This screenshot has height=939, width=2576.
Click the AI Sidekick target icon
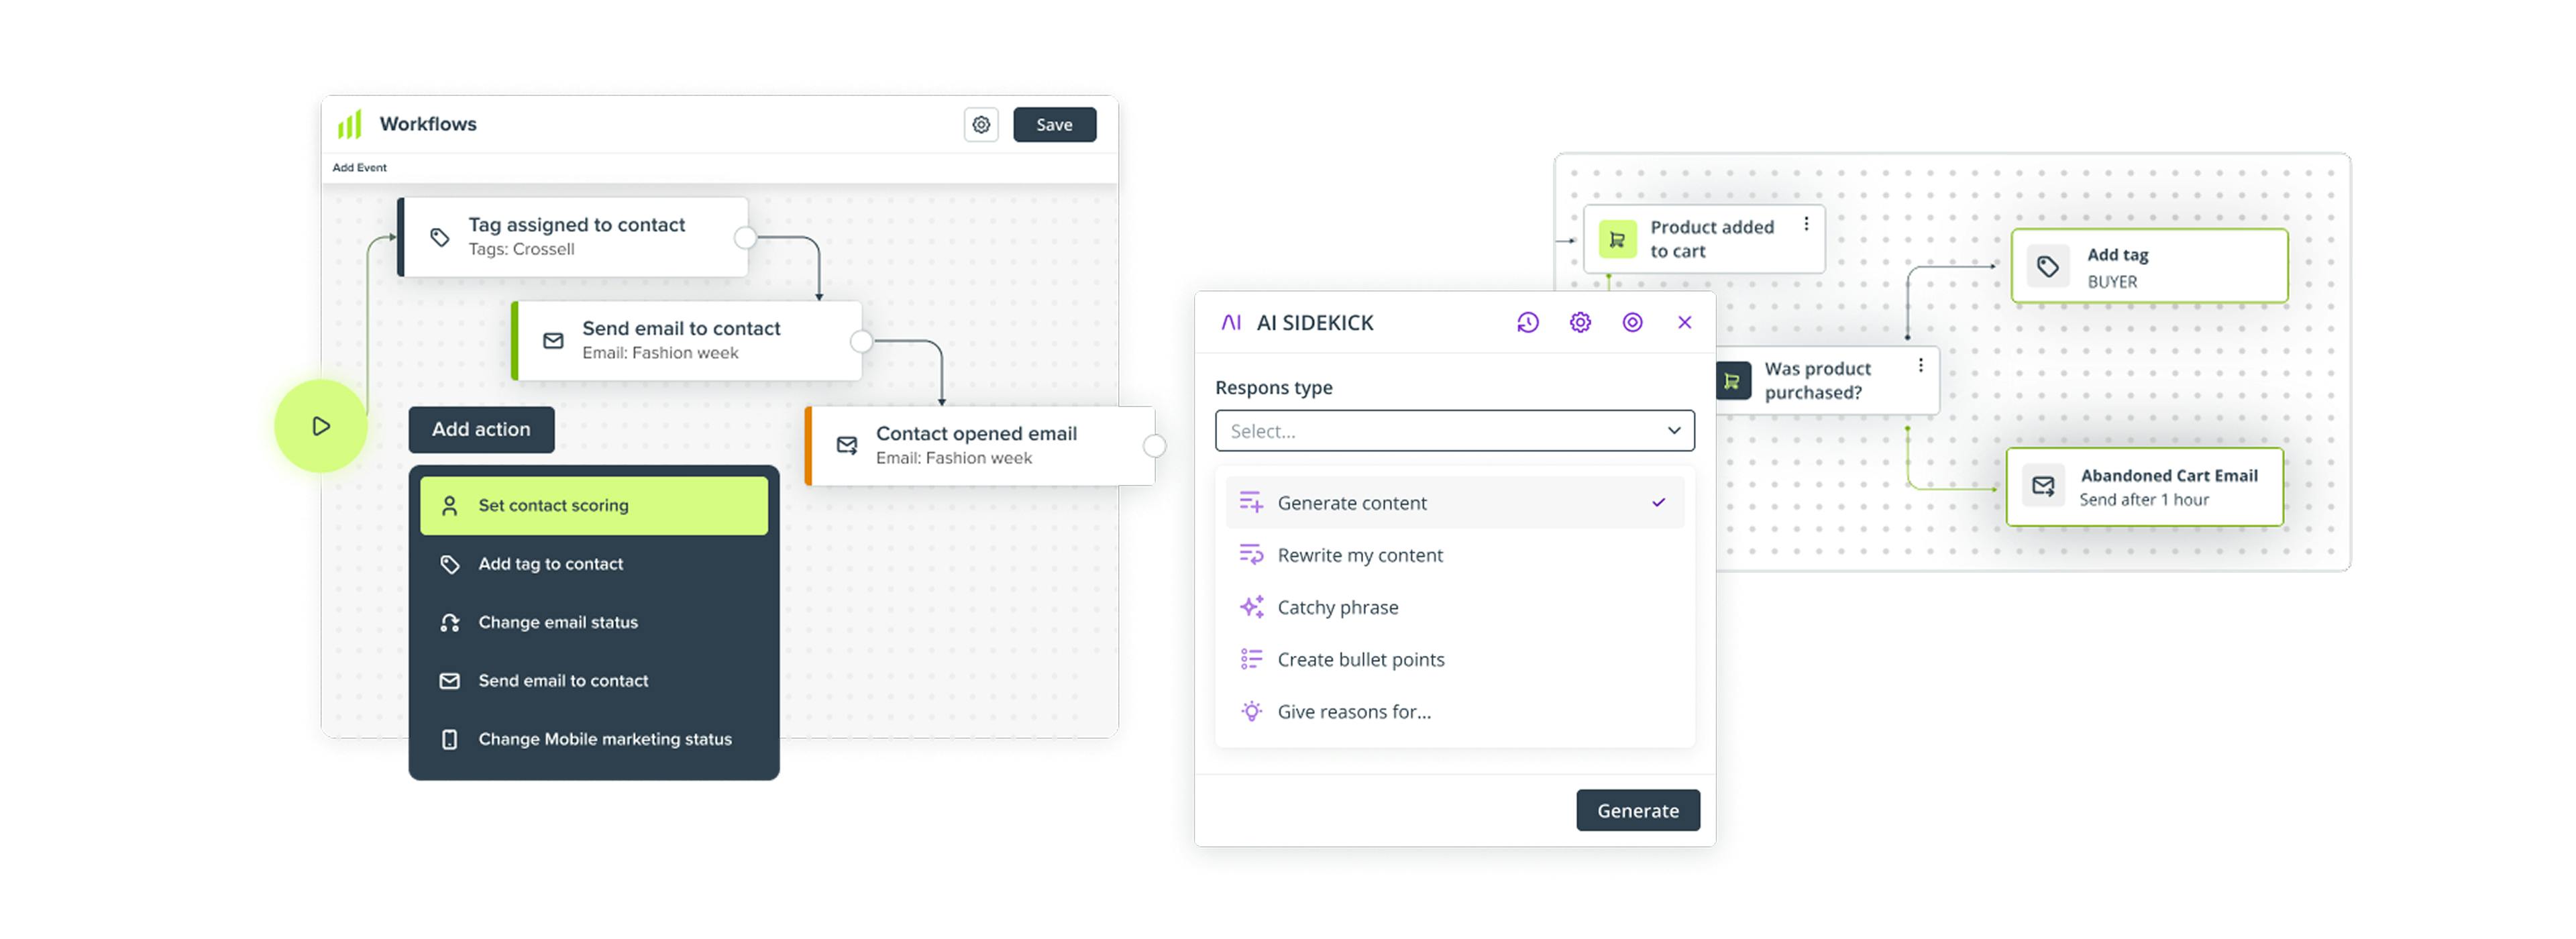pyautogui.click(x=1632, y=322)
